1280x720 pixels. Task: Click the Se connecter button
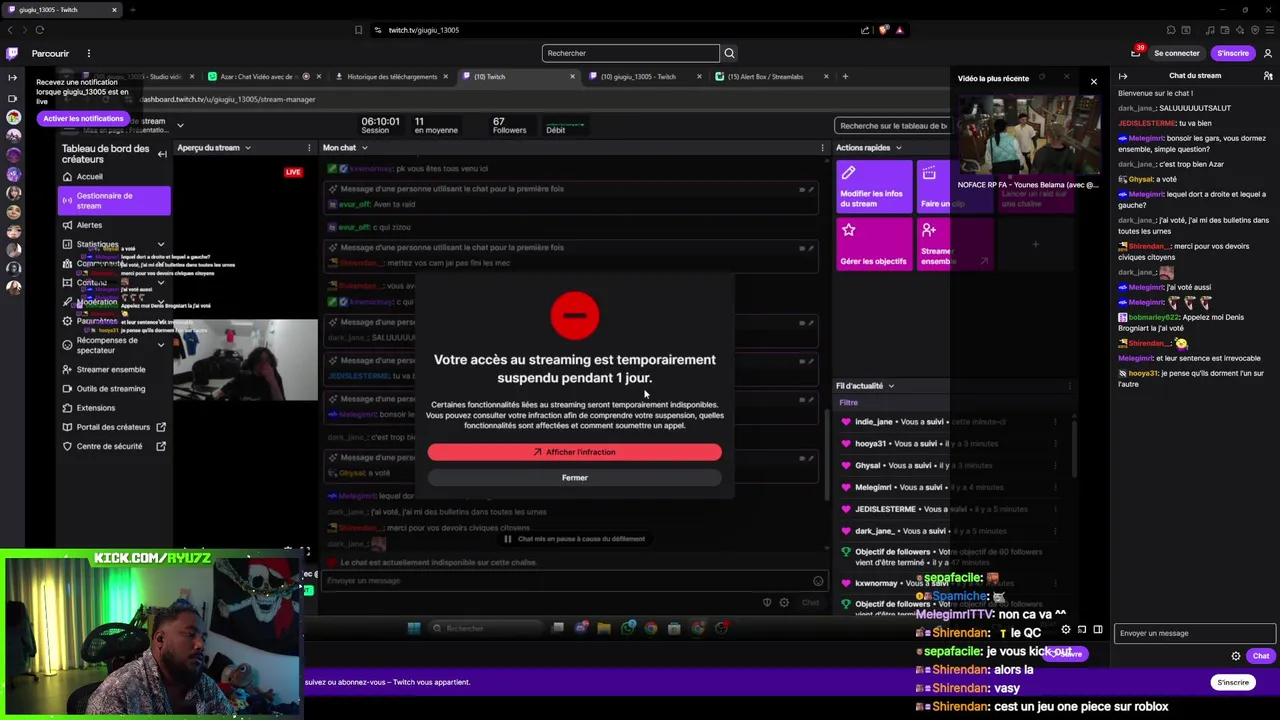[1176, 53]
